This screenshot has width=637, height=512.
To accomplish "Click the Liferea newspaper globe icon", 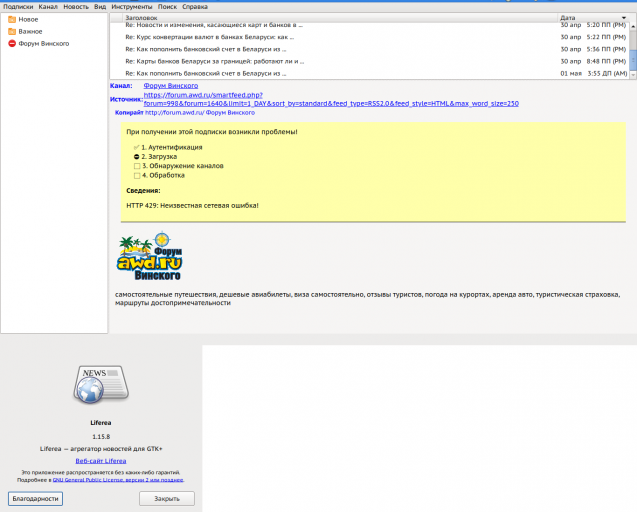I will pos(101,384).
